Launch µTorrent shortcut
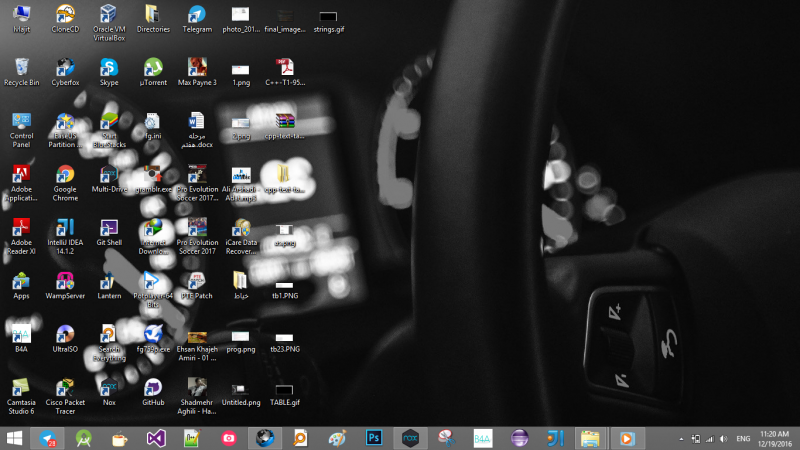Image resolution: width=800 pixels, height=450 pixels. point(153,72)
